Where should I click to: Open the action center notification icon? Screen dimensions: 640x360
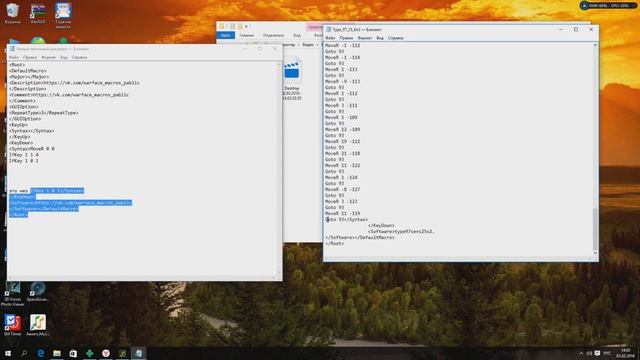coord(597,353)
